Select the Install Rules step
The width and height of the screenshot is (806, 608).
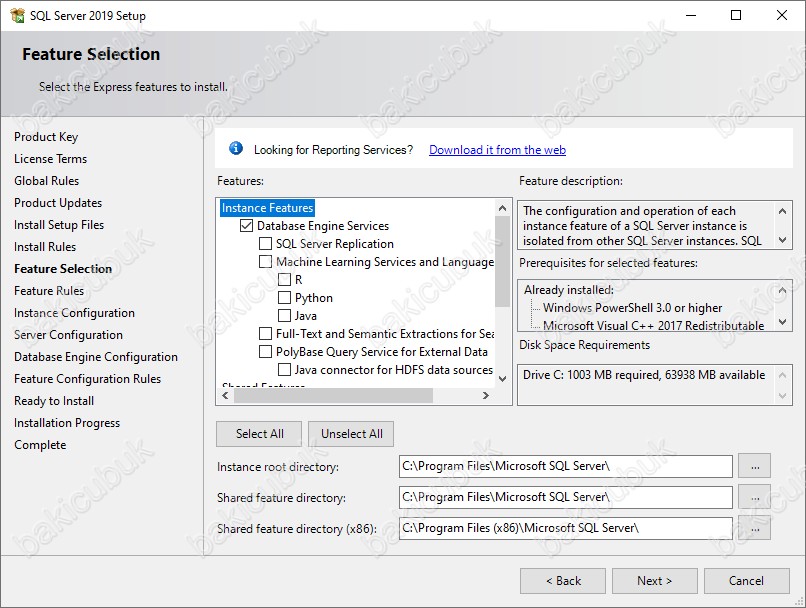(x=45, y=247)
